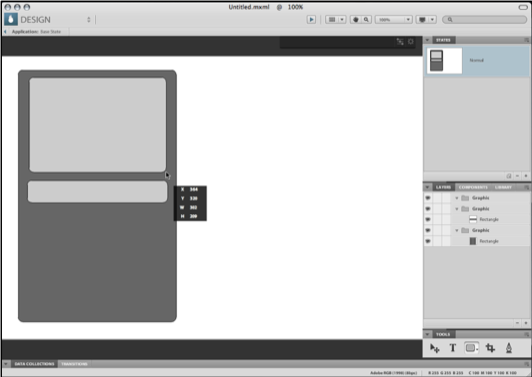This screenshot has width=532, height=377.
Task: Click the Application: Base State breadcrumb
Action: [x=36, y=32]
